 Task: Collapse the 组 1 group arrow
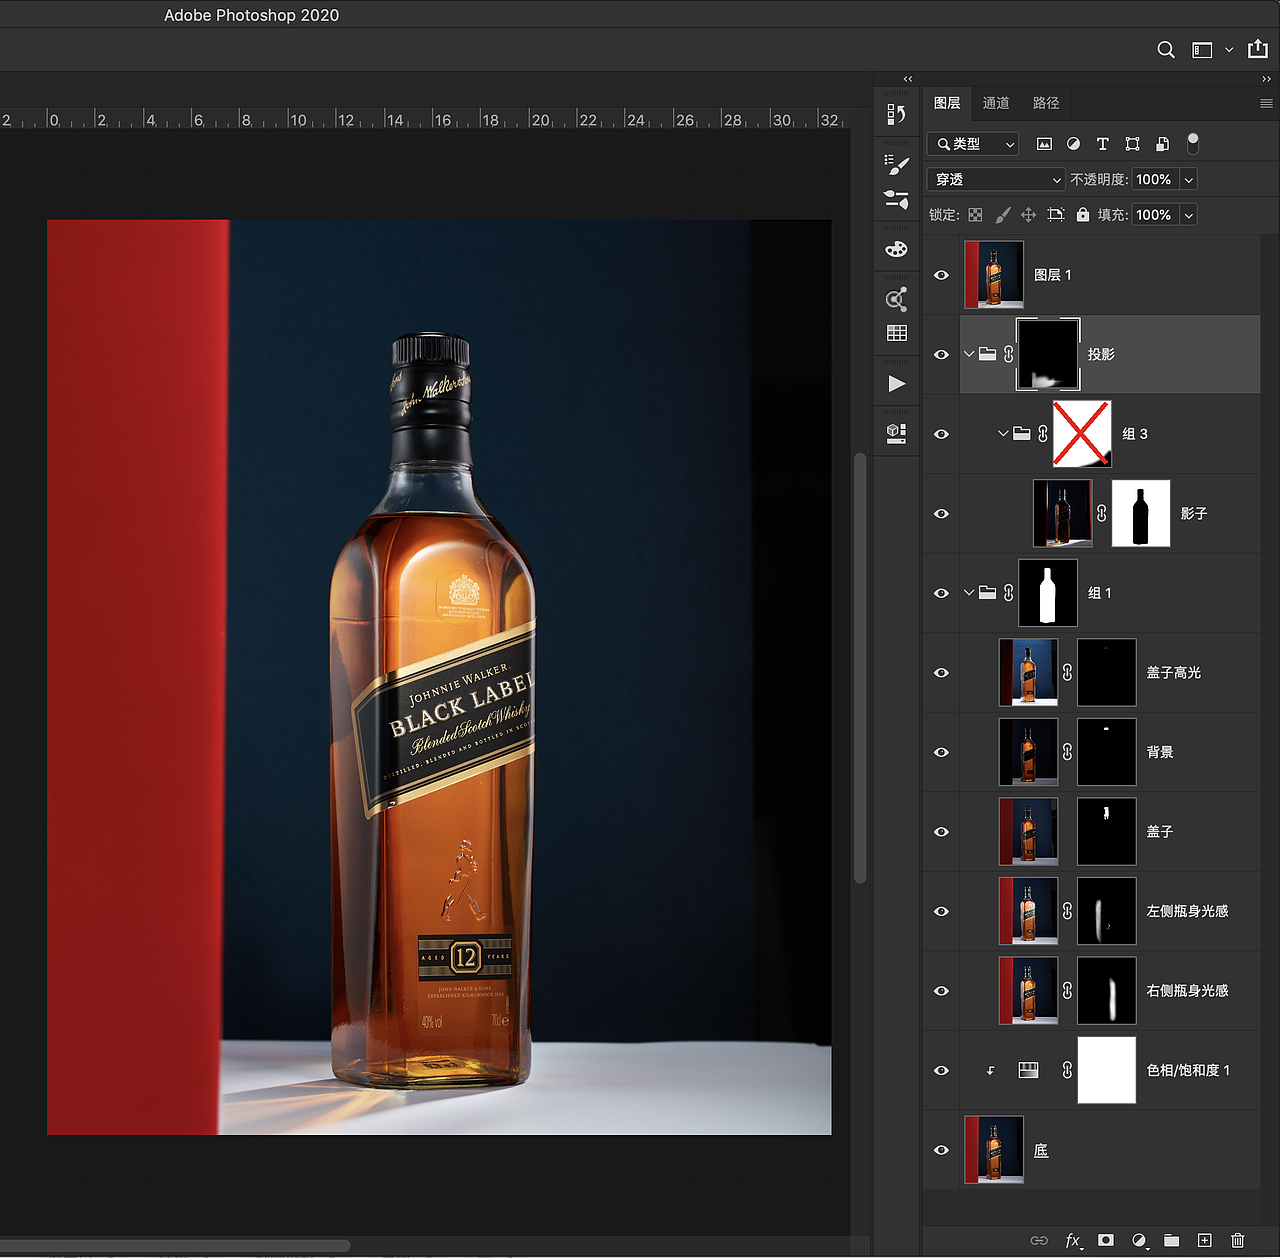(968, 592)
